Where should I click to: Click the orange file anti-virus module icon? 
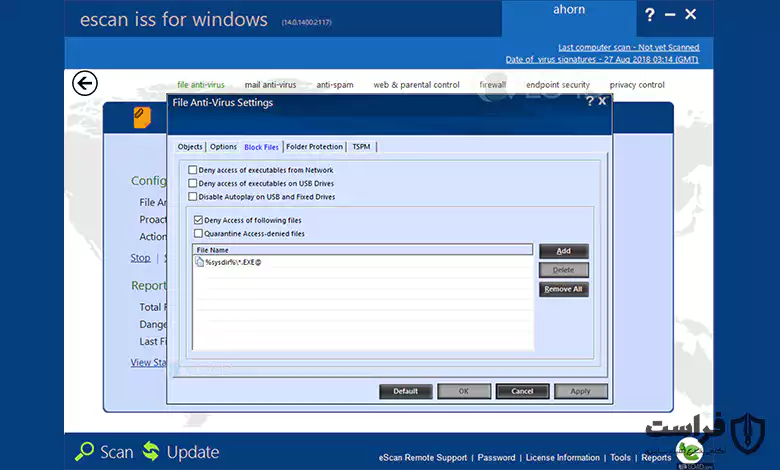coord(142,117)
